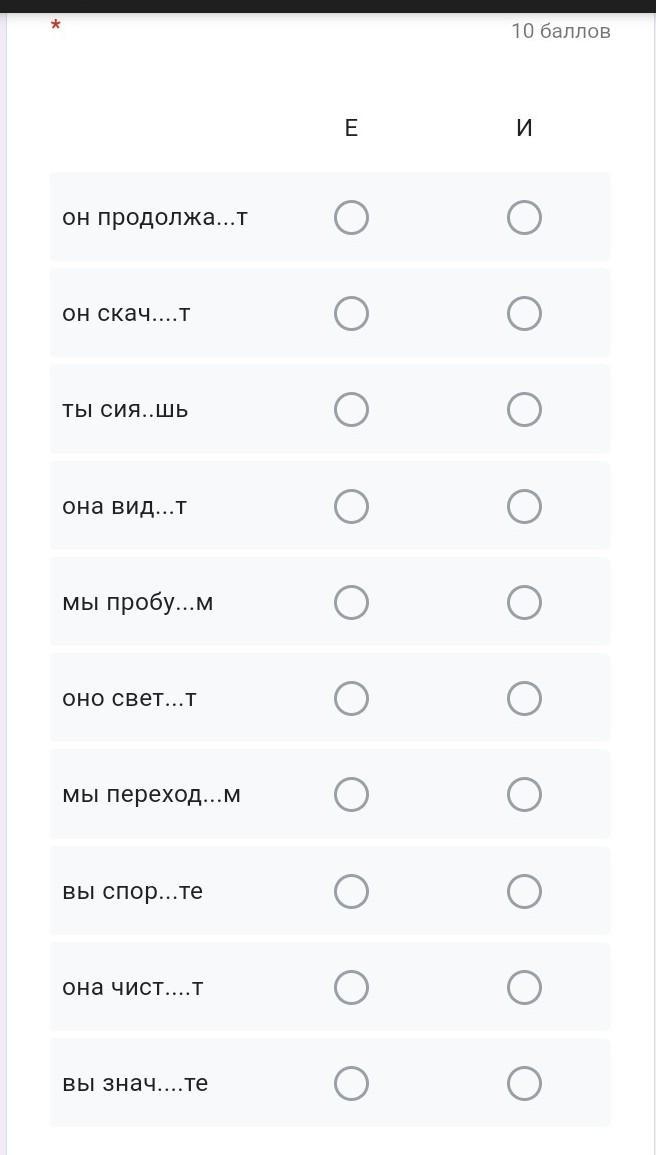Mark И for 'мы переход...м'

[x=524, y=794]
